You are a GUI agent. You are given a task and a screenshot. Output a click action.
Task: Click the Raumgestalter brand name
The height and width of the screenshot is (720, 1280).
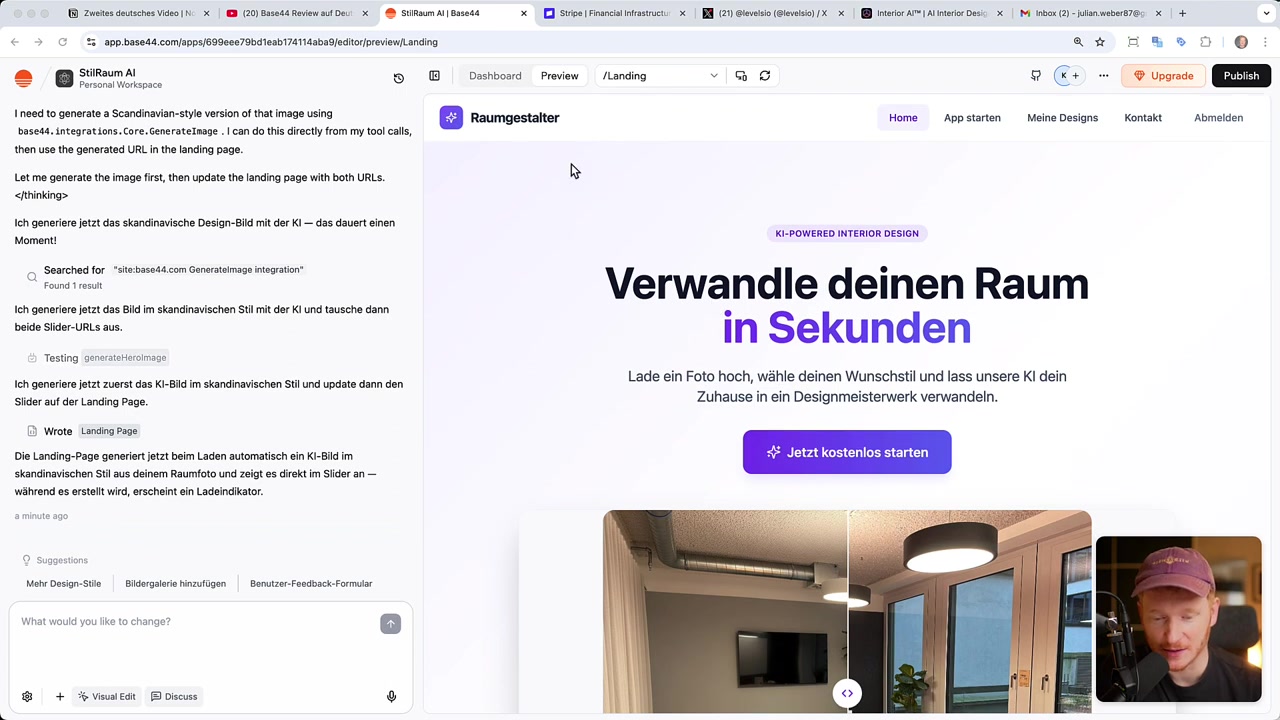coord(515,118)
